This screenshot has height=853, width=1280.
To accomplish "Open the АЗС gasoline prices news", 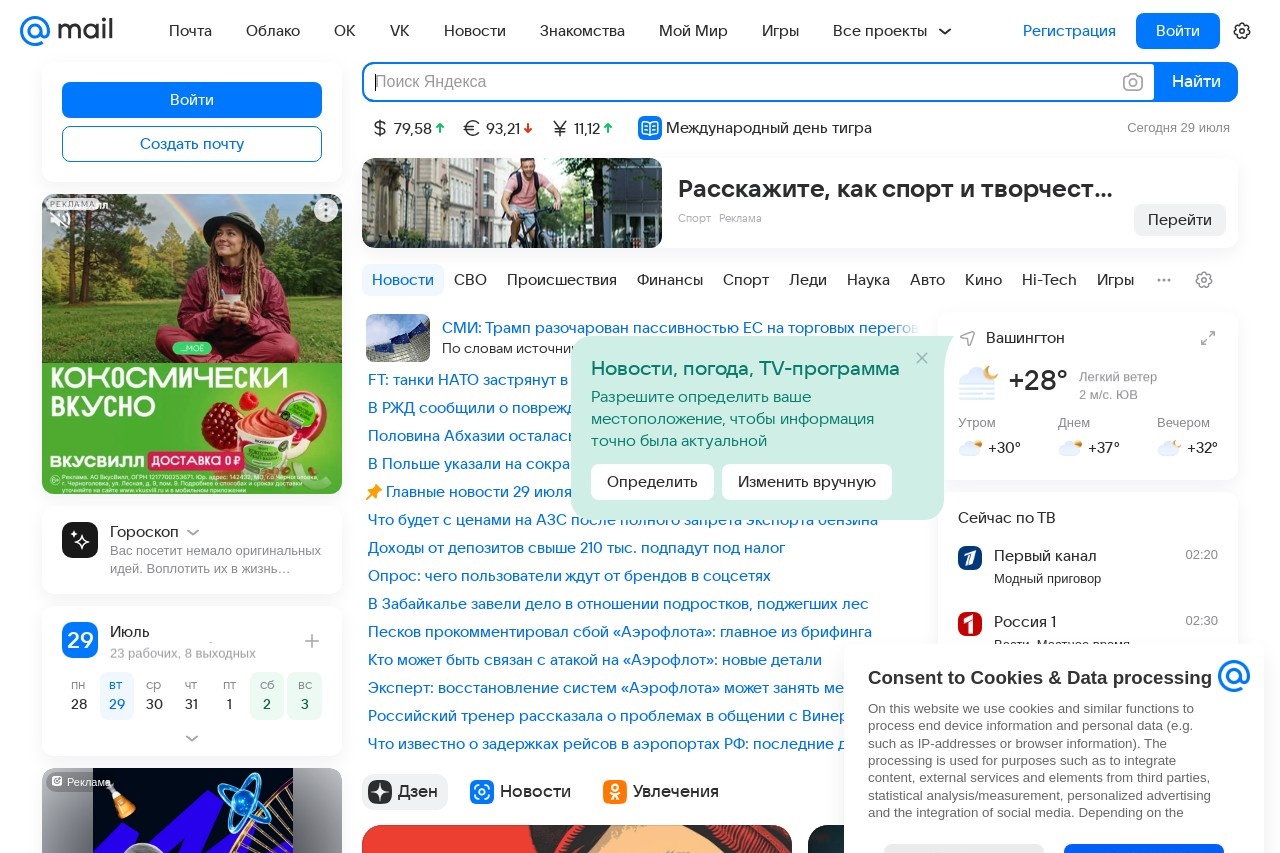I will pyautogui.click(x=623, y=520).
